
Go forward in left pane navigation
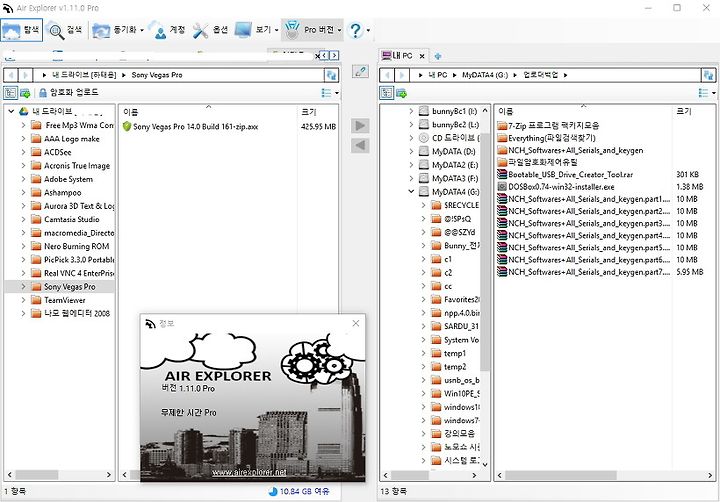[25, 75]
